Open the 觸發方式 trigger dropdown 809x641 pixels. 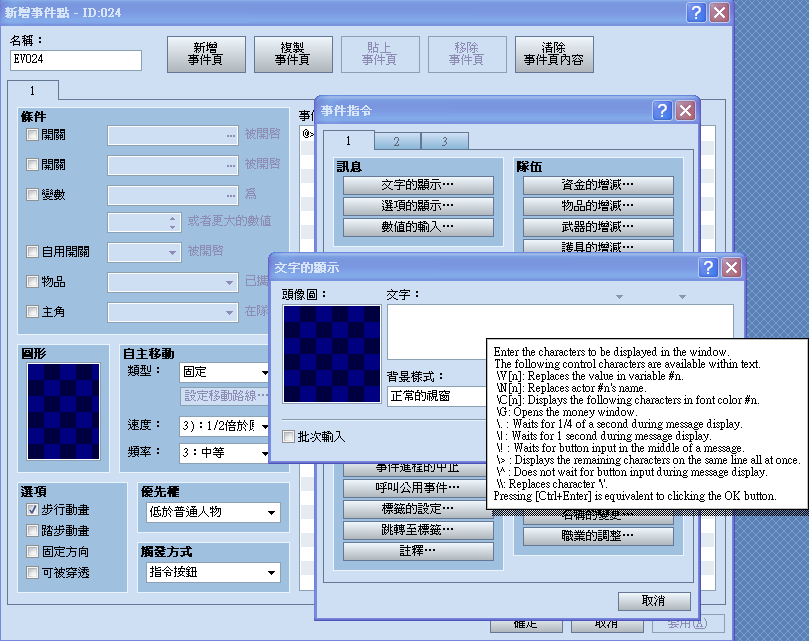pos(213,572)
